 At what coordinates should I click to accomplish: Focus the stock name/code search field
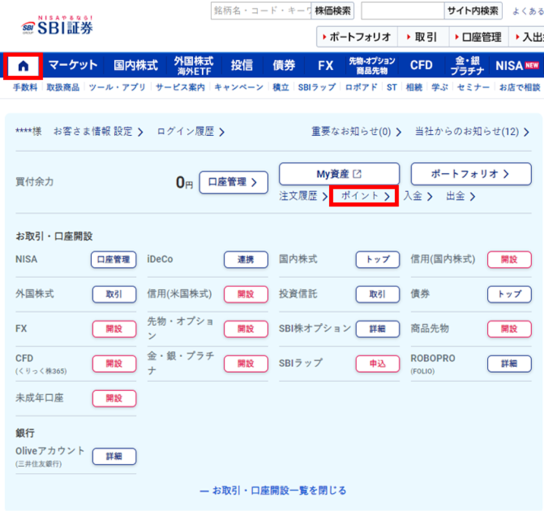pyautogui.click(x=261, y=11)
